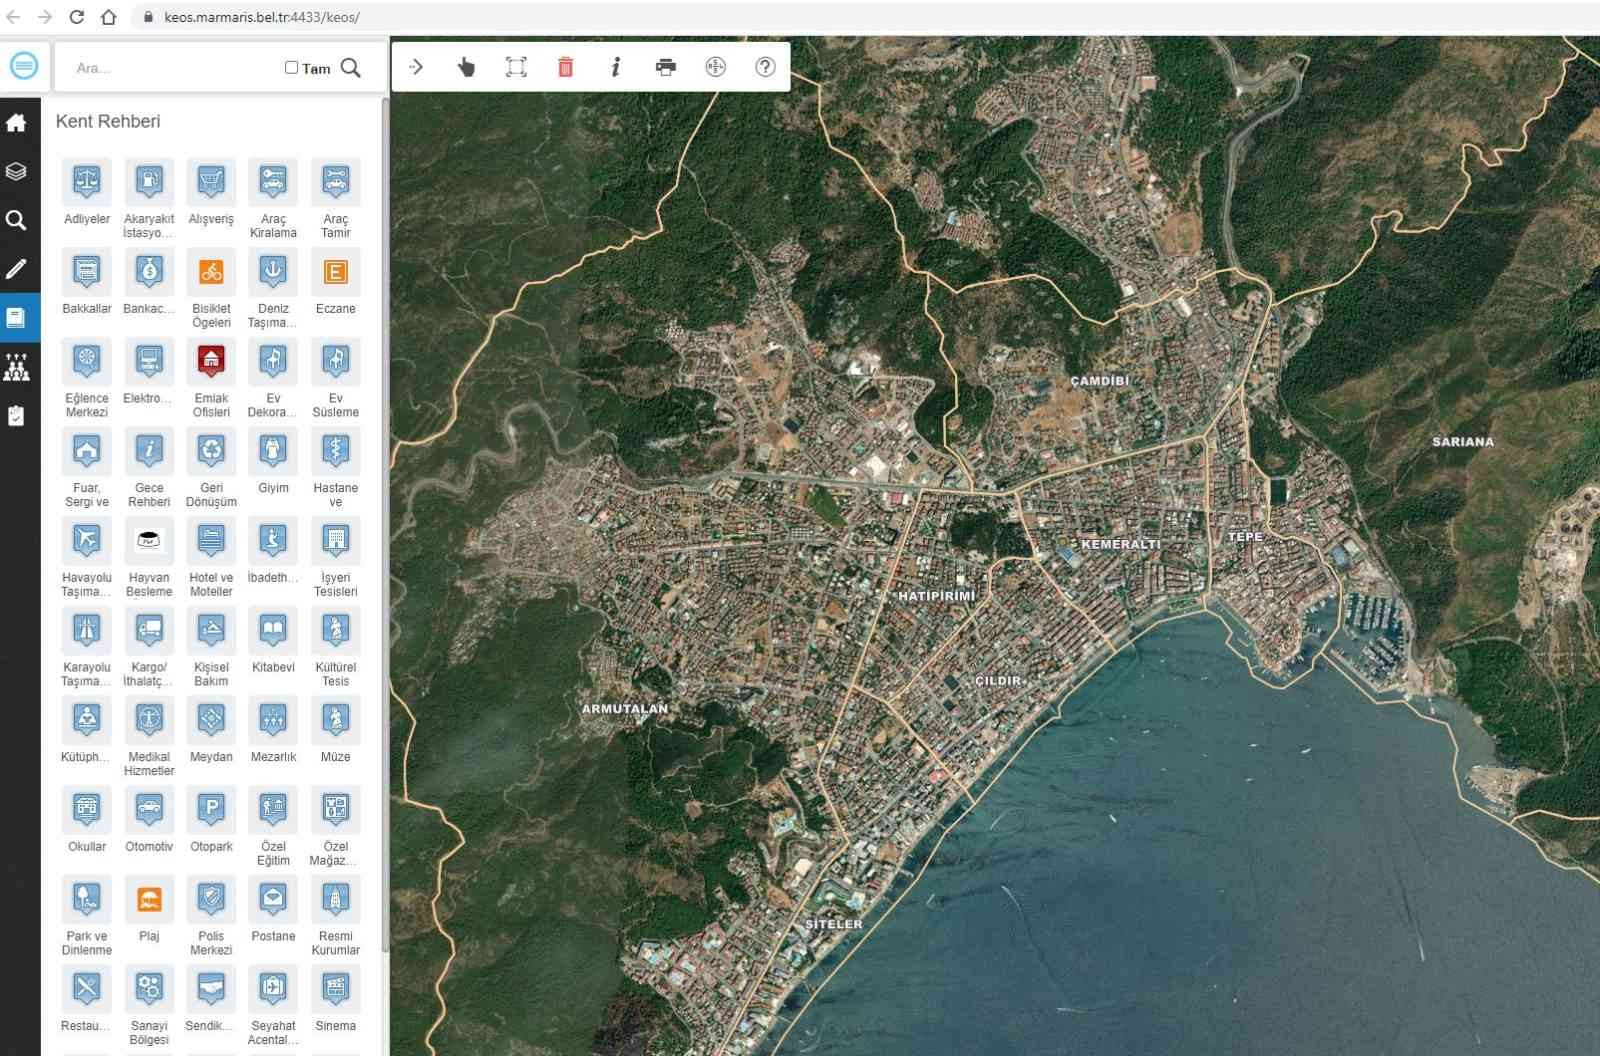
Task: Click the info query tool icon
Action: 616,67
